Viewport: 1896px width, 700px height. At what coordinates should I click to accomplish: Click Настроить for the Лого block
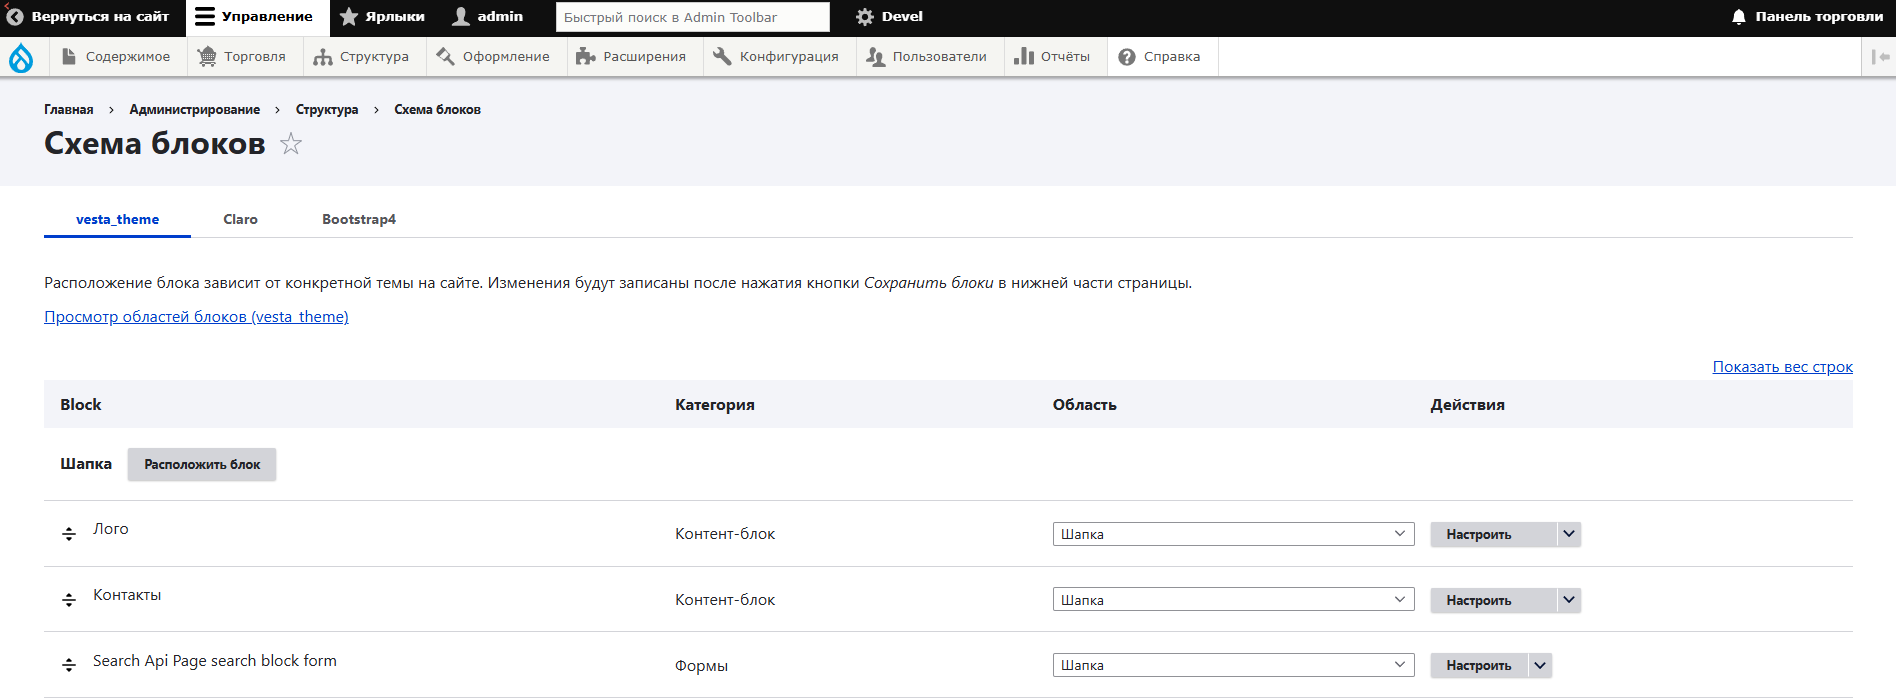pyautogui.click(x=1493, y=534)
